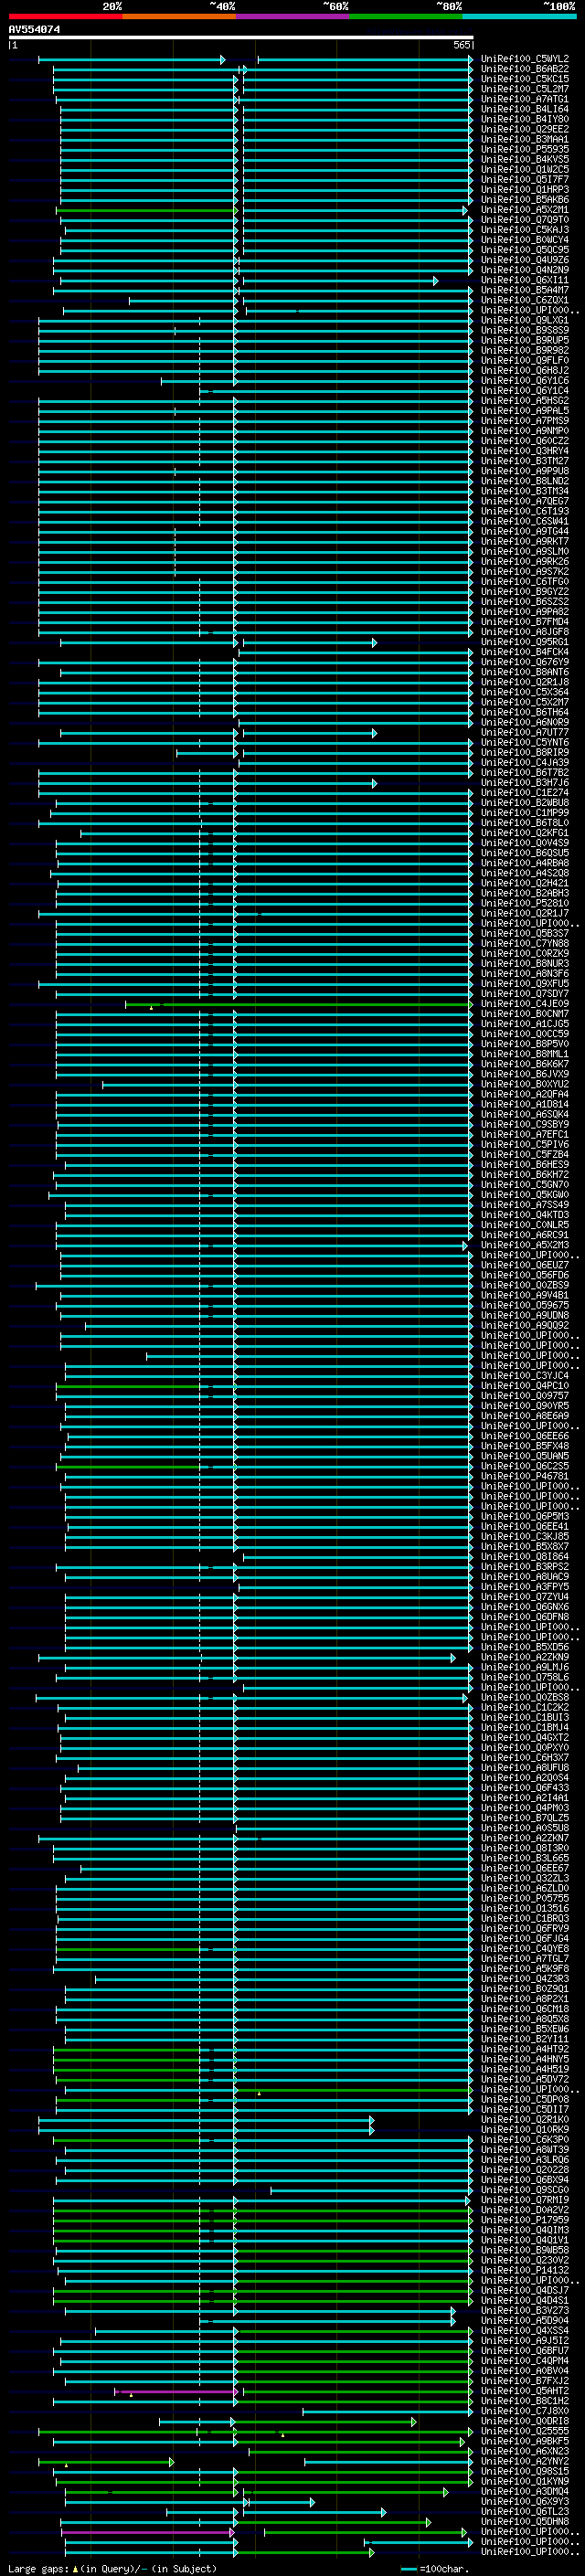Click the green ~80% identity color segment
The height and width of the screenshot is (2576, 585).
tap(406, 16)
